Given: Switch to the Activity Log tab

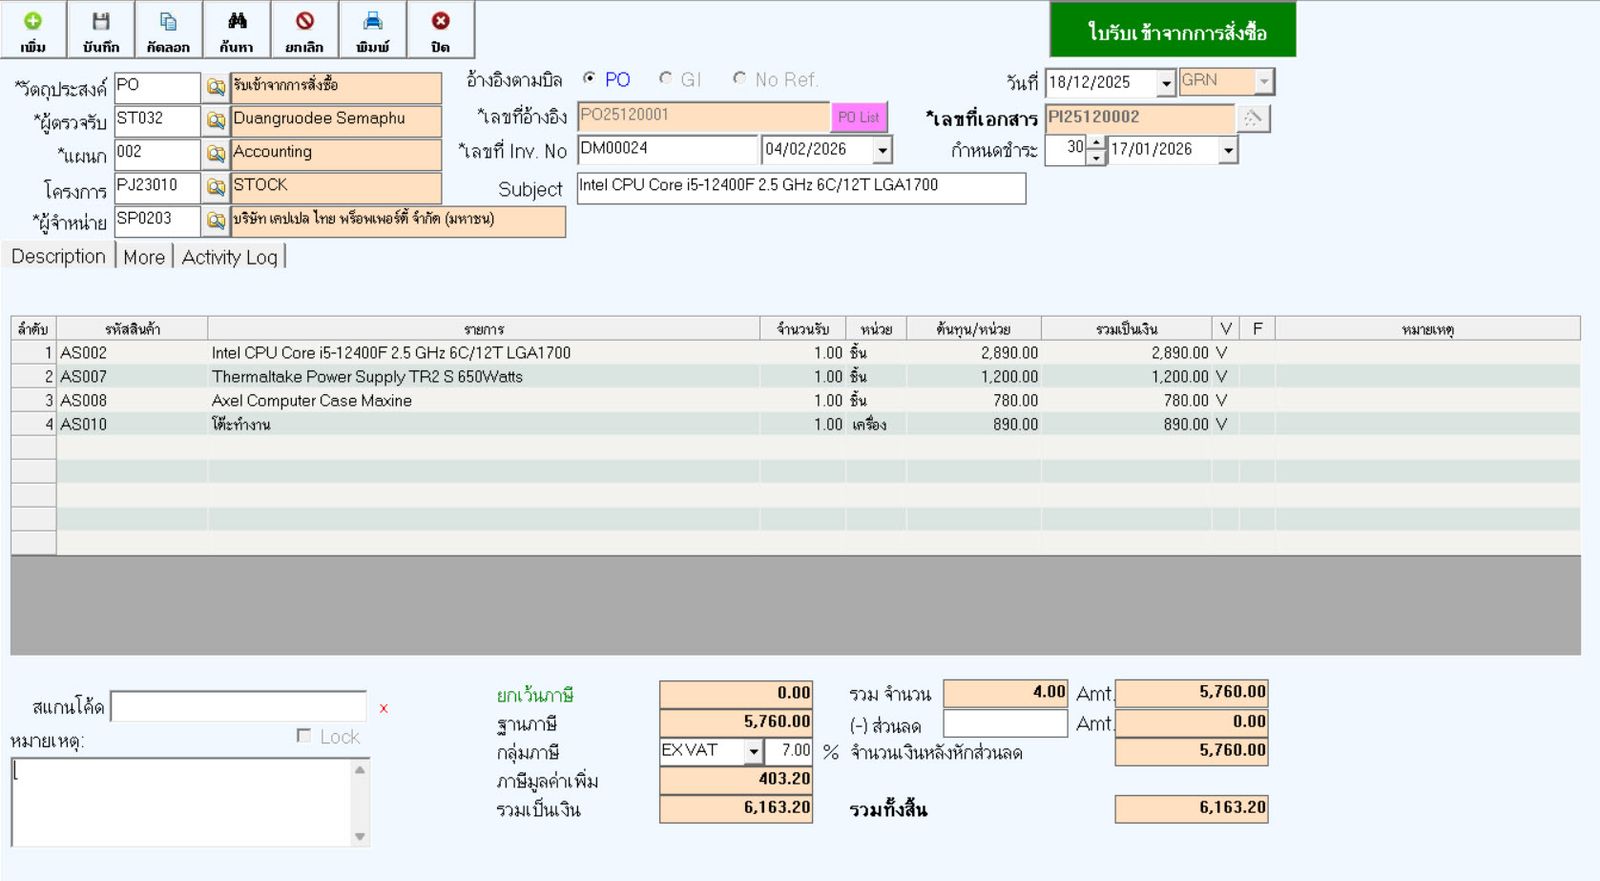Looking at the screenshot, I should pos(229,257).
